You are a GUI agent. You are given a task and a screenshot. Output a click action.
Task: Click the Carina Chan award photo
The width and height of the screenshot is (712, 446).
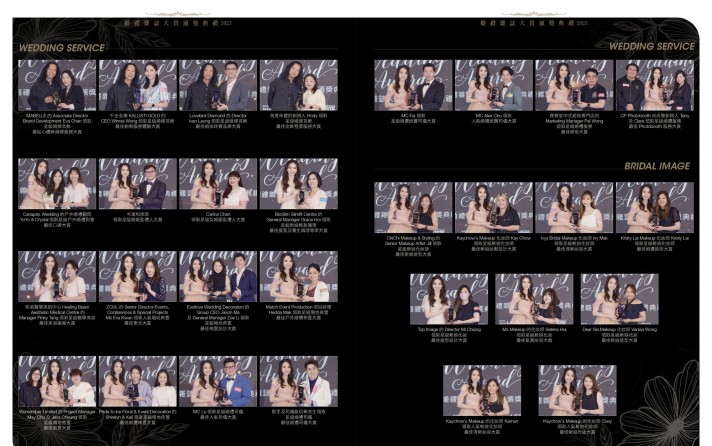point(218,184)
